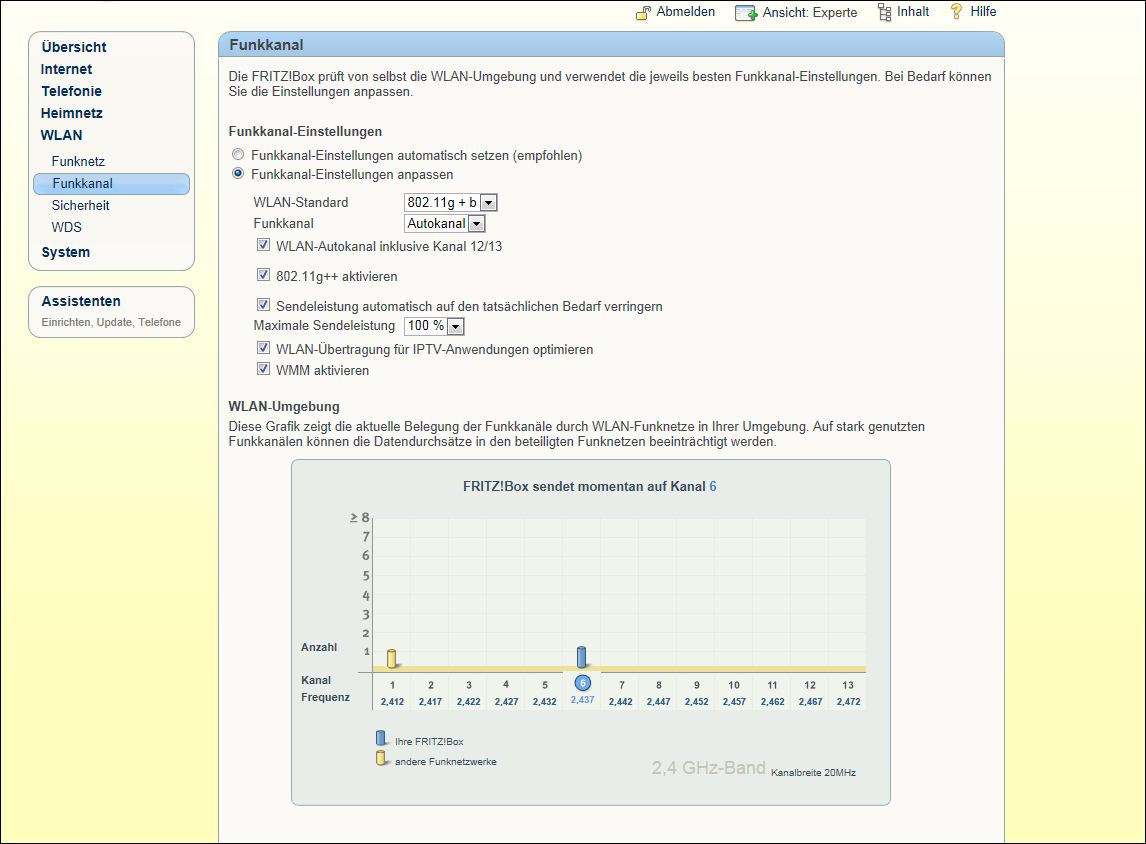This screenshot has width=1146, height=844.
Task: Click the blue circled channel 6 marker
Action: coord(583,683)
